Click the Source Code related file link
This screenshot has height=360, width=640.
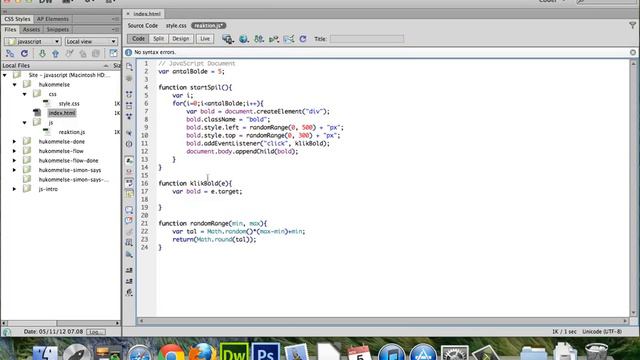click(142, 25)
